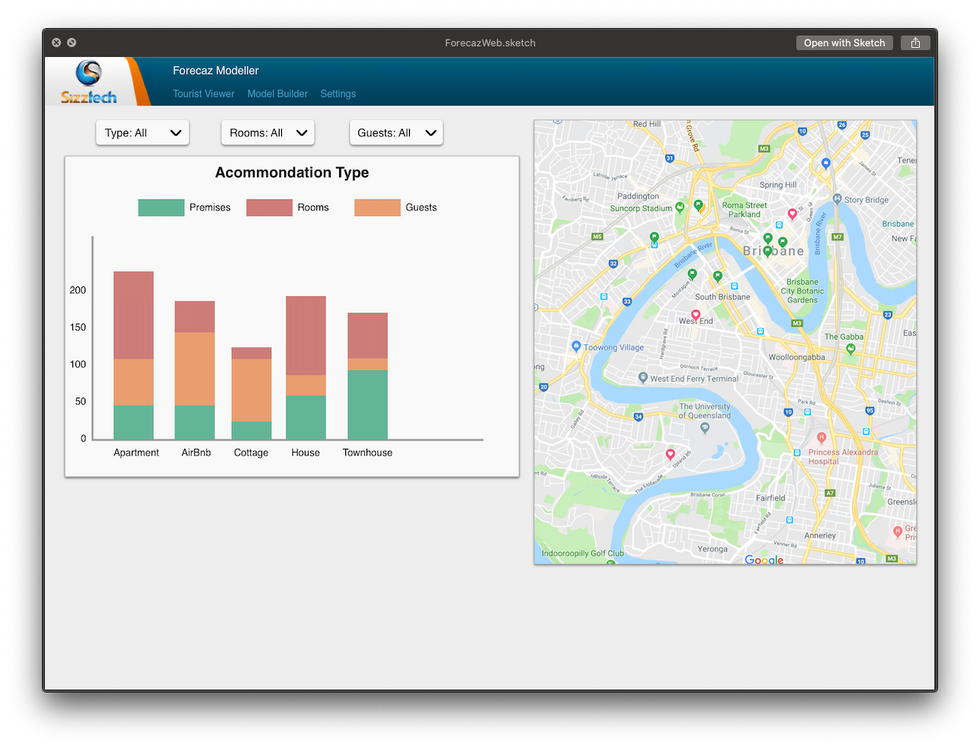Click the Cottage bar in chart
Screen dimensions: 980x748
point(251,393)
